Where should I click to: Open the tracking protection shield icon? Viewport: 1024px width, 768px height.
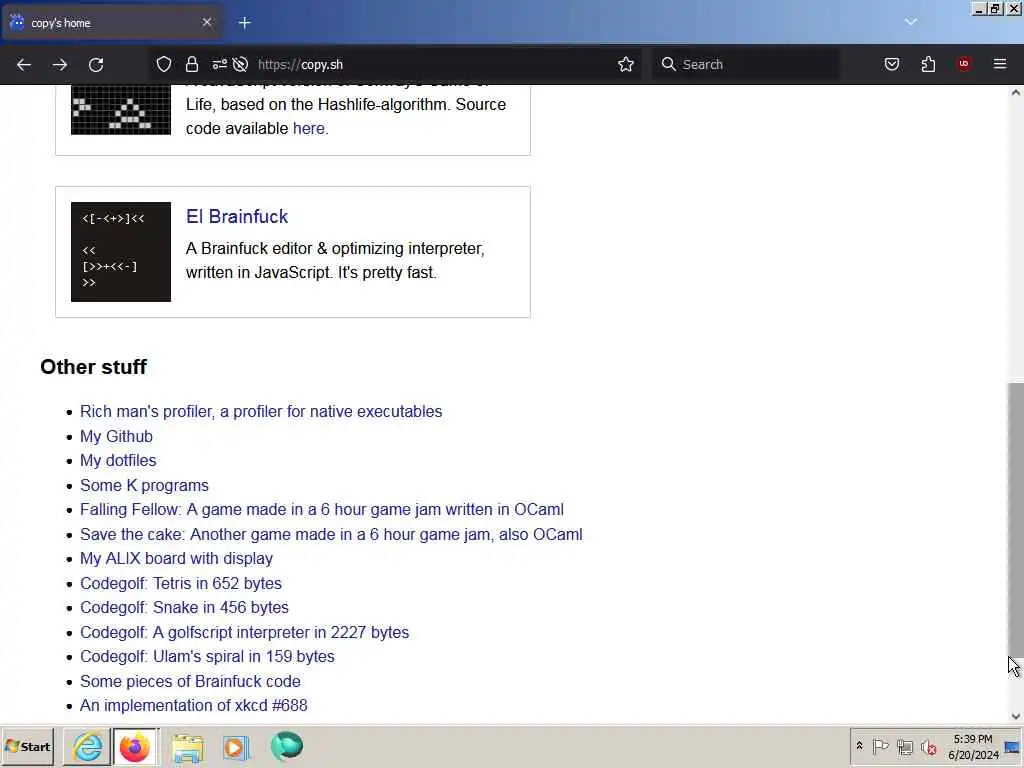click(164, 64)
